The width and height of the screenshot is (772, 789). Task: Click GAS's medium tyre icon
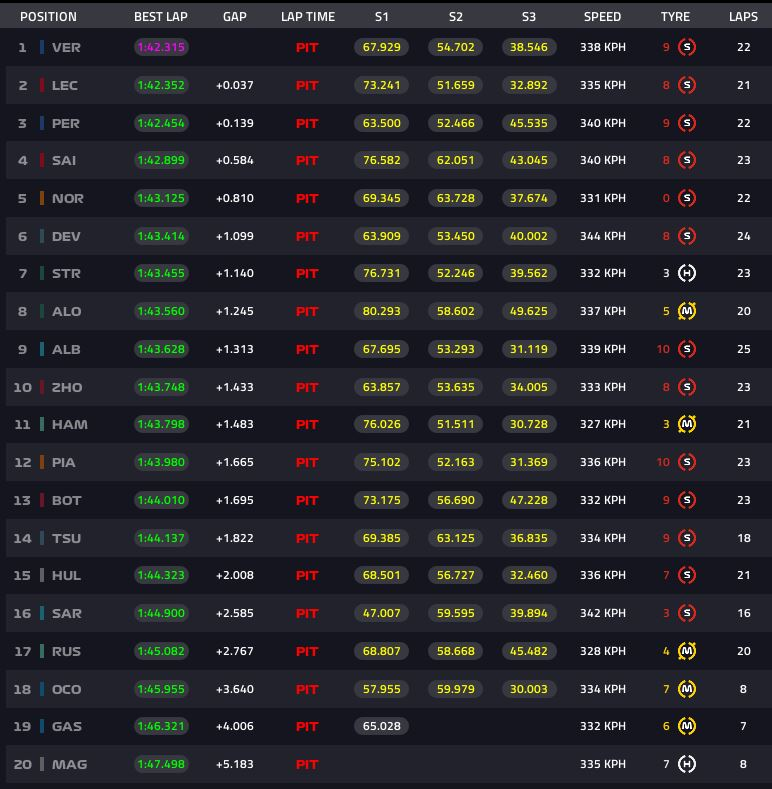tap(686, 726)
